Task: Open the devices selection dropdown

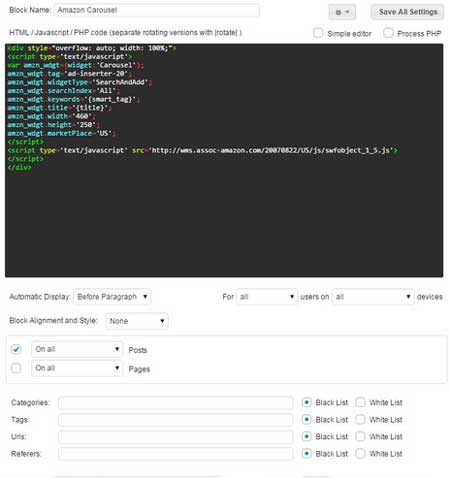Action: point(373,297)
